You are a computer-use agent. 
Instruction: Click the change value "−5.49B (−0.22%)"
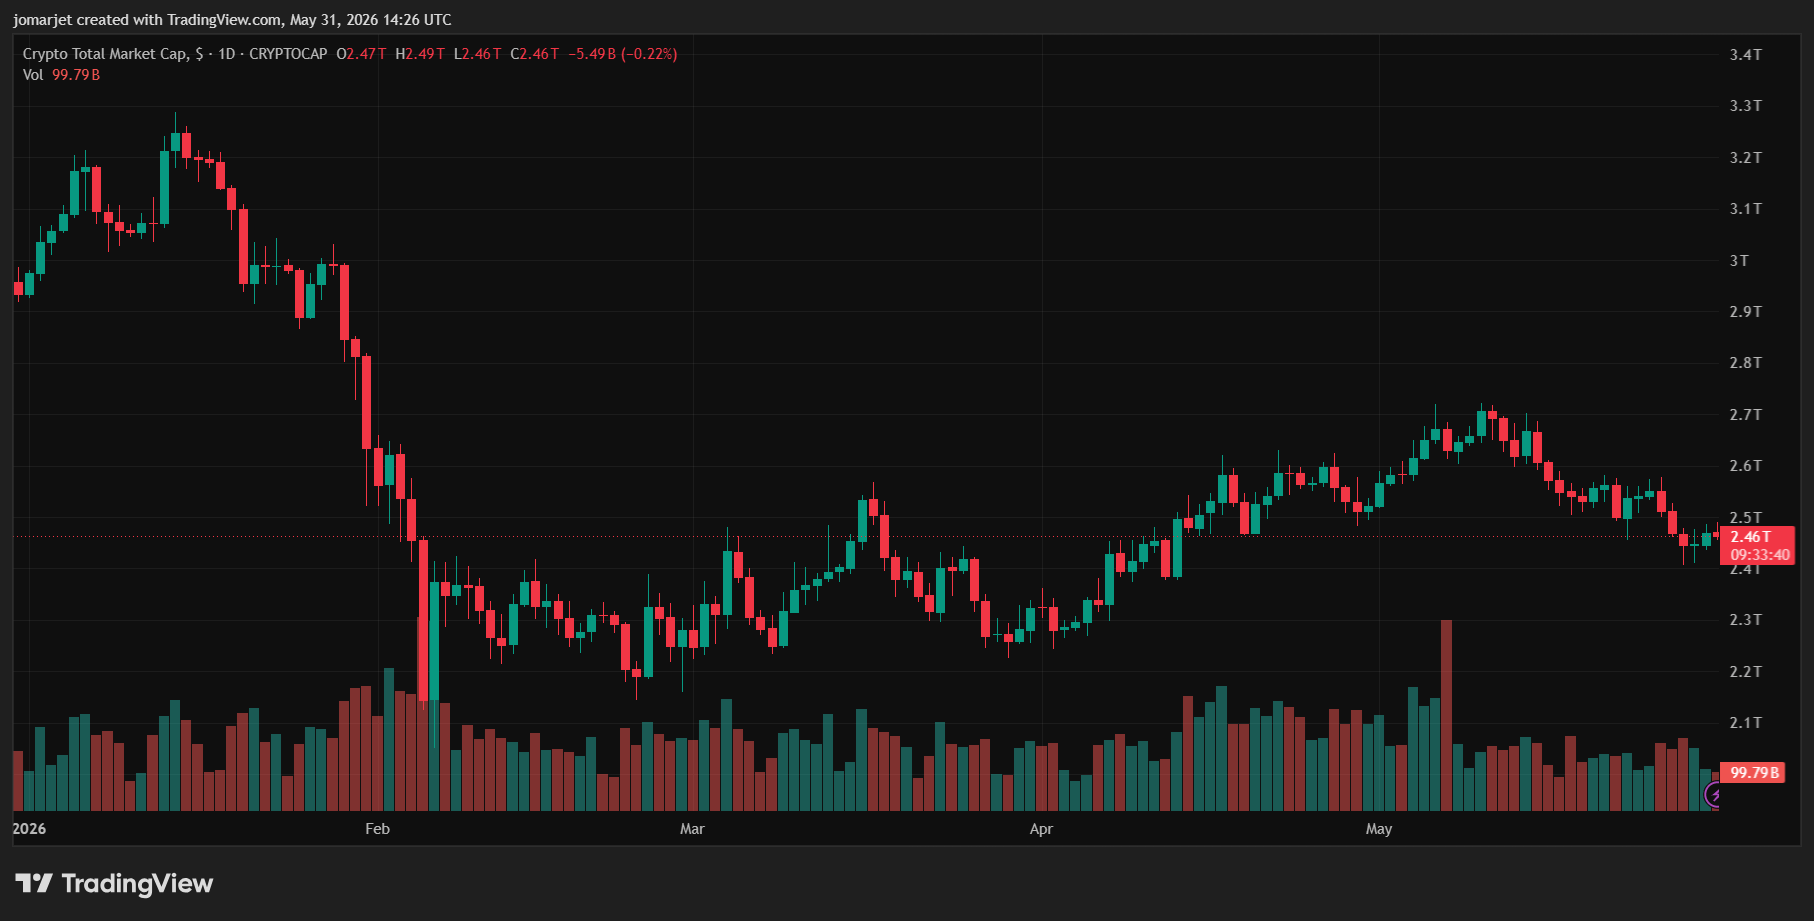coord(623,54)
